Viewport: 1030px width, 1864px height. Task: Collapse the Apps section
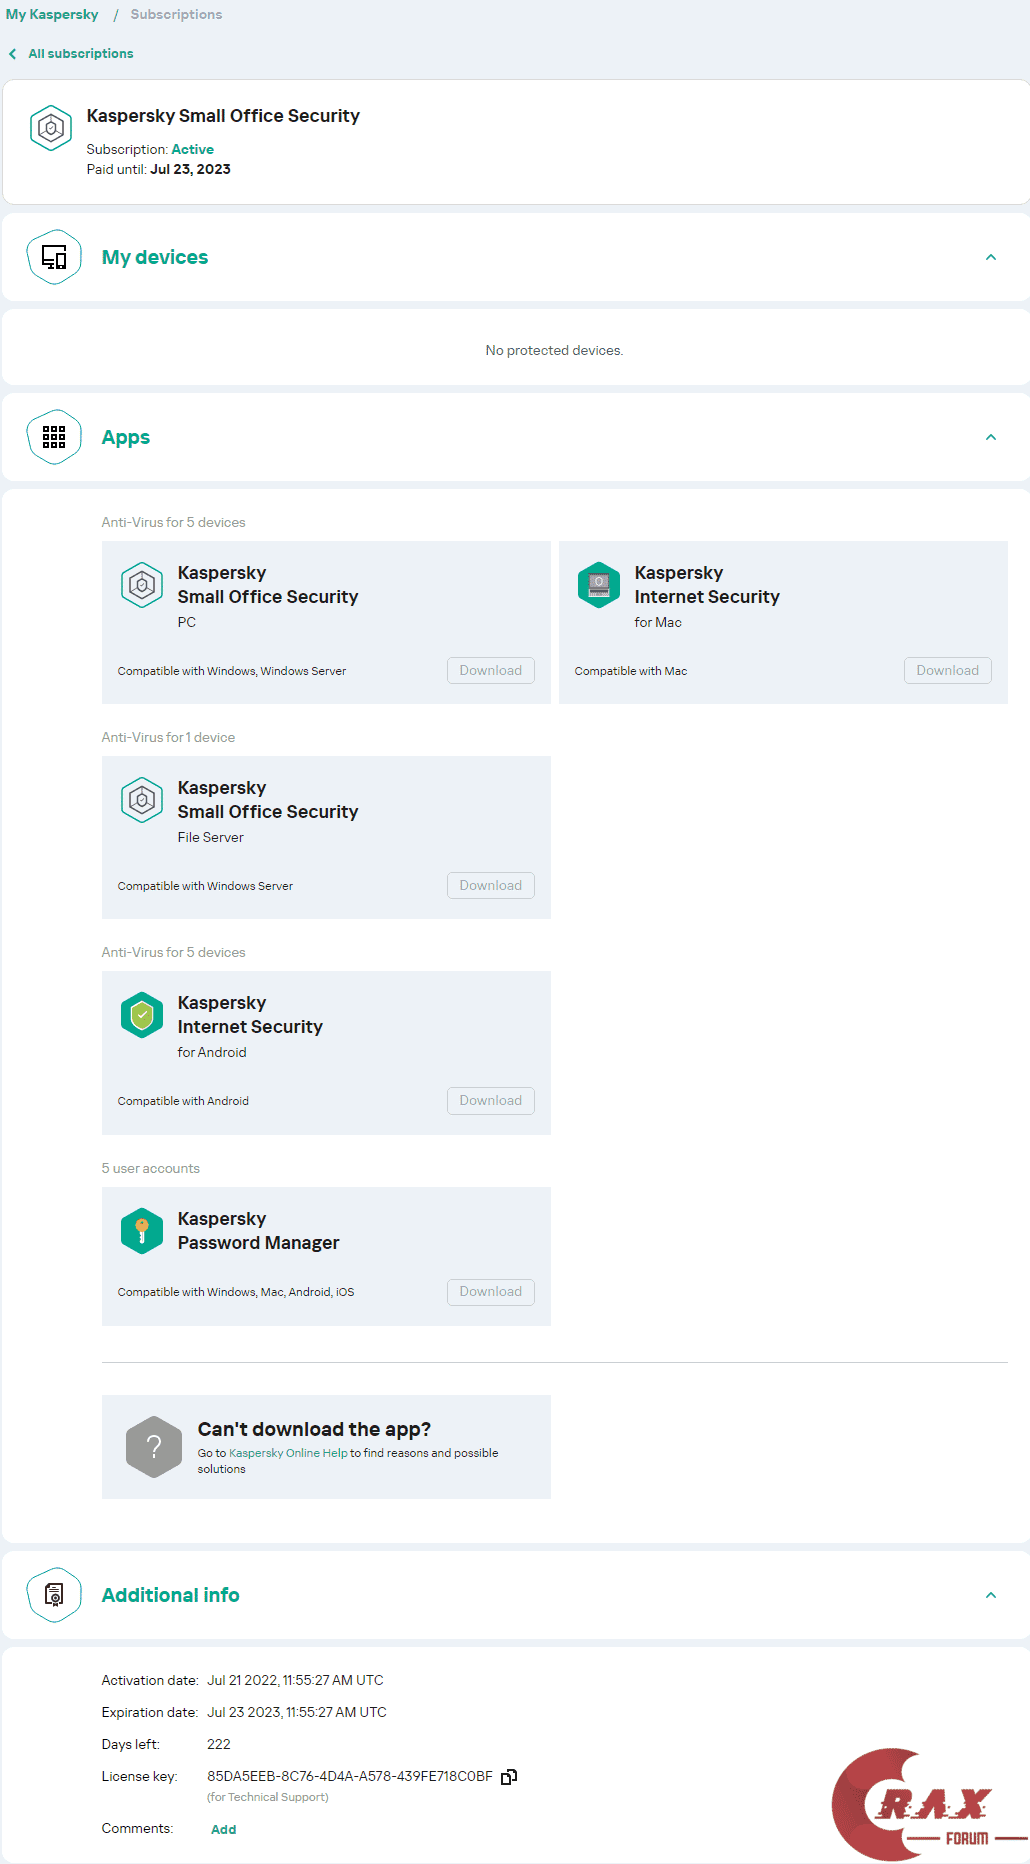click(991, 437)
